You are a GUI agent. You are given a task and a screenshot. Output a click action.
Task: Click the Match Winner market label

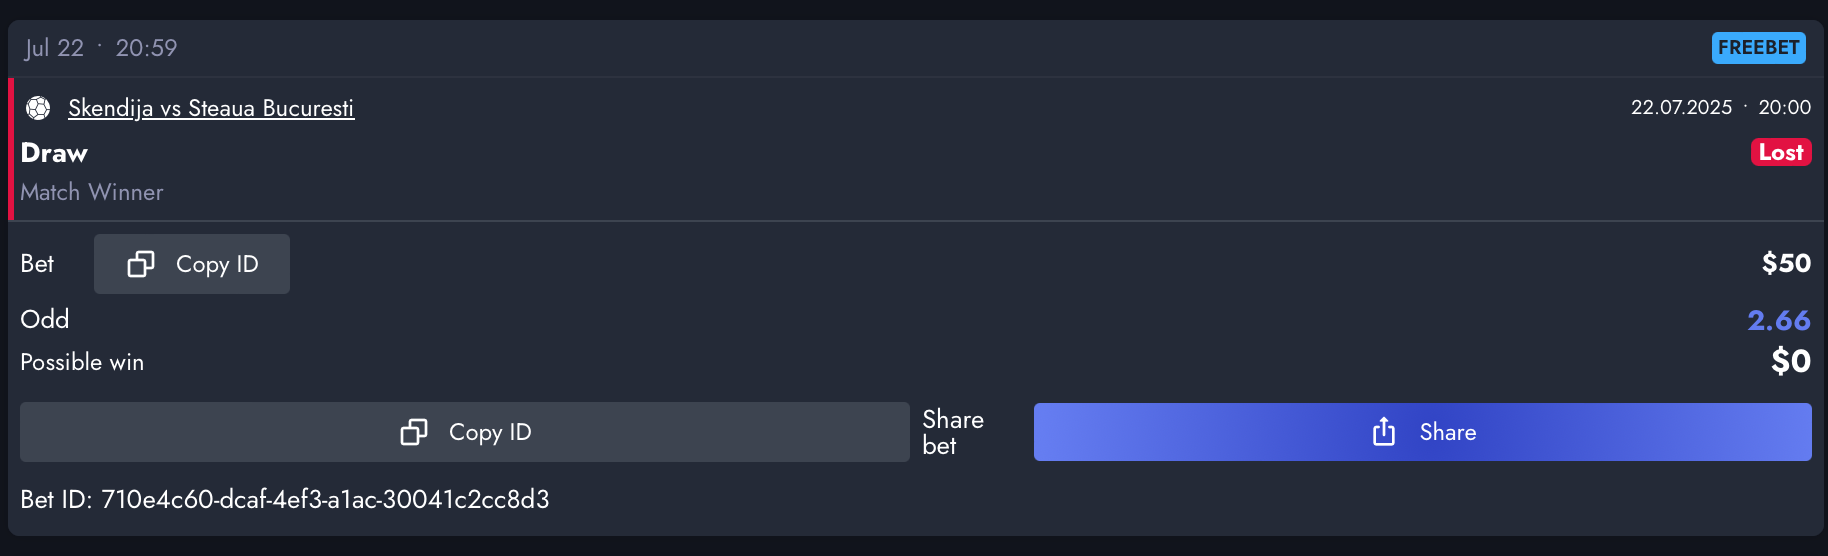92,192
